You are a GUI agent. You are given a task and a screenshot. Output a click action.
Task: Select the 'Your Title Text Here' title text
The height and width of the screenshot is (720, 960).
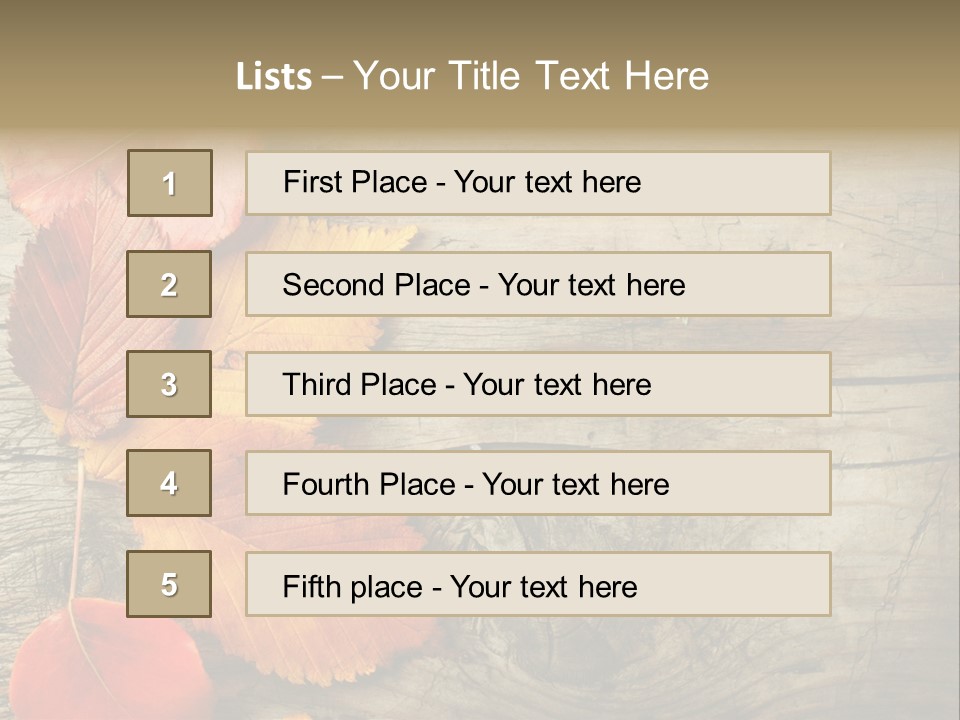point(531,76)
